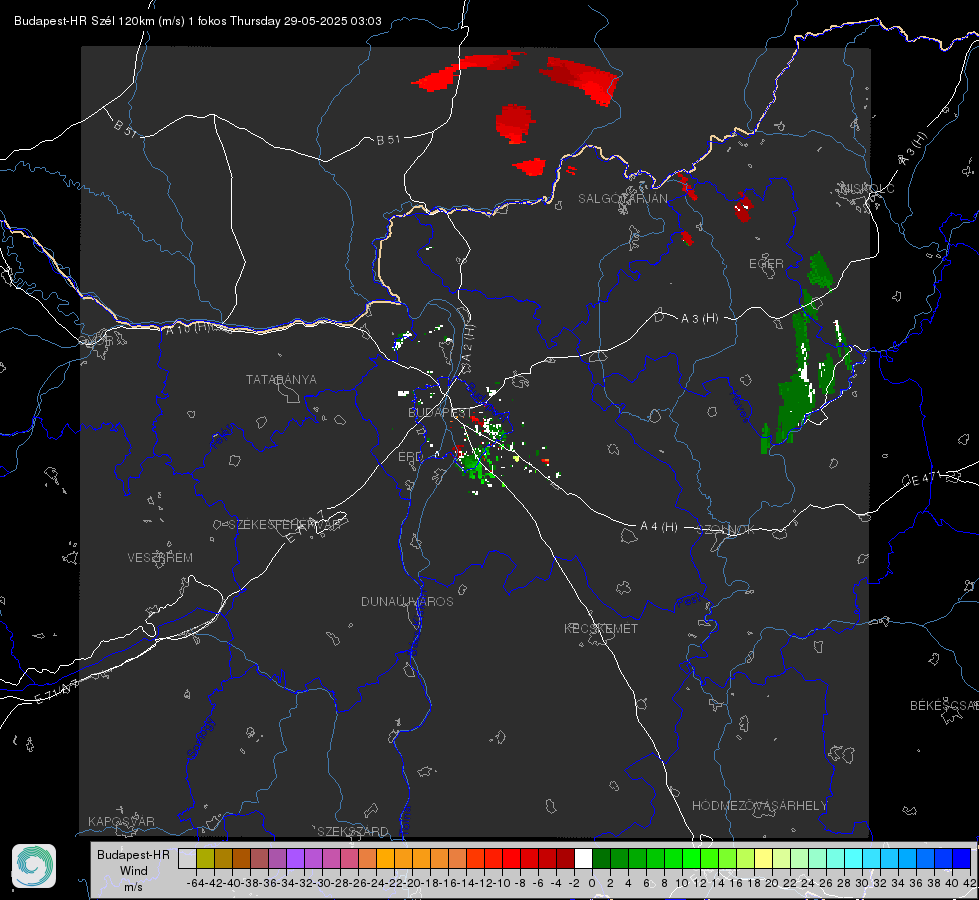Click the VESZPRÉM city label
Screen dimensions: 979x900
tap(160, 557)
